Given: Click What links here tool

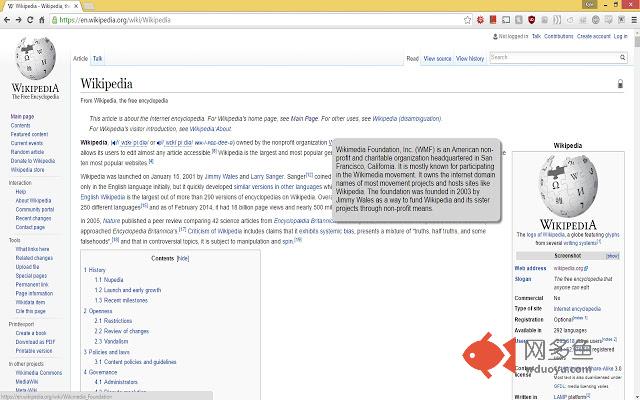Looking at the screenshot, I should 32,249.
